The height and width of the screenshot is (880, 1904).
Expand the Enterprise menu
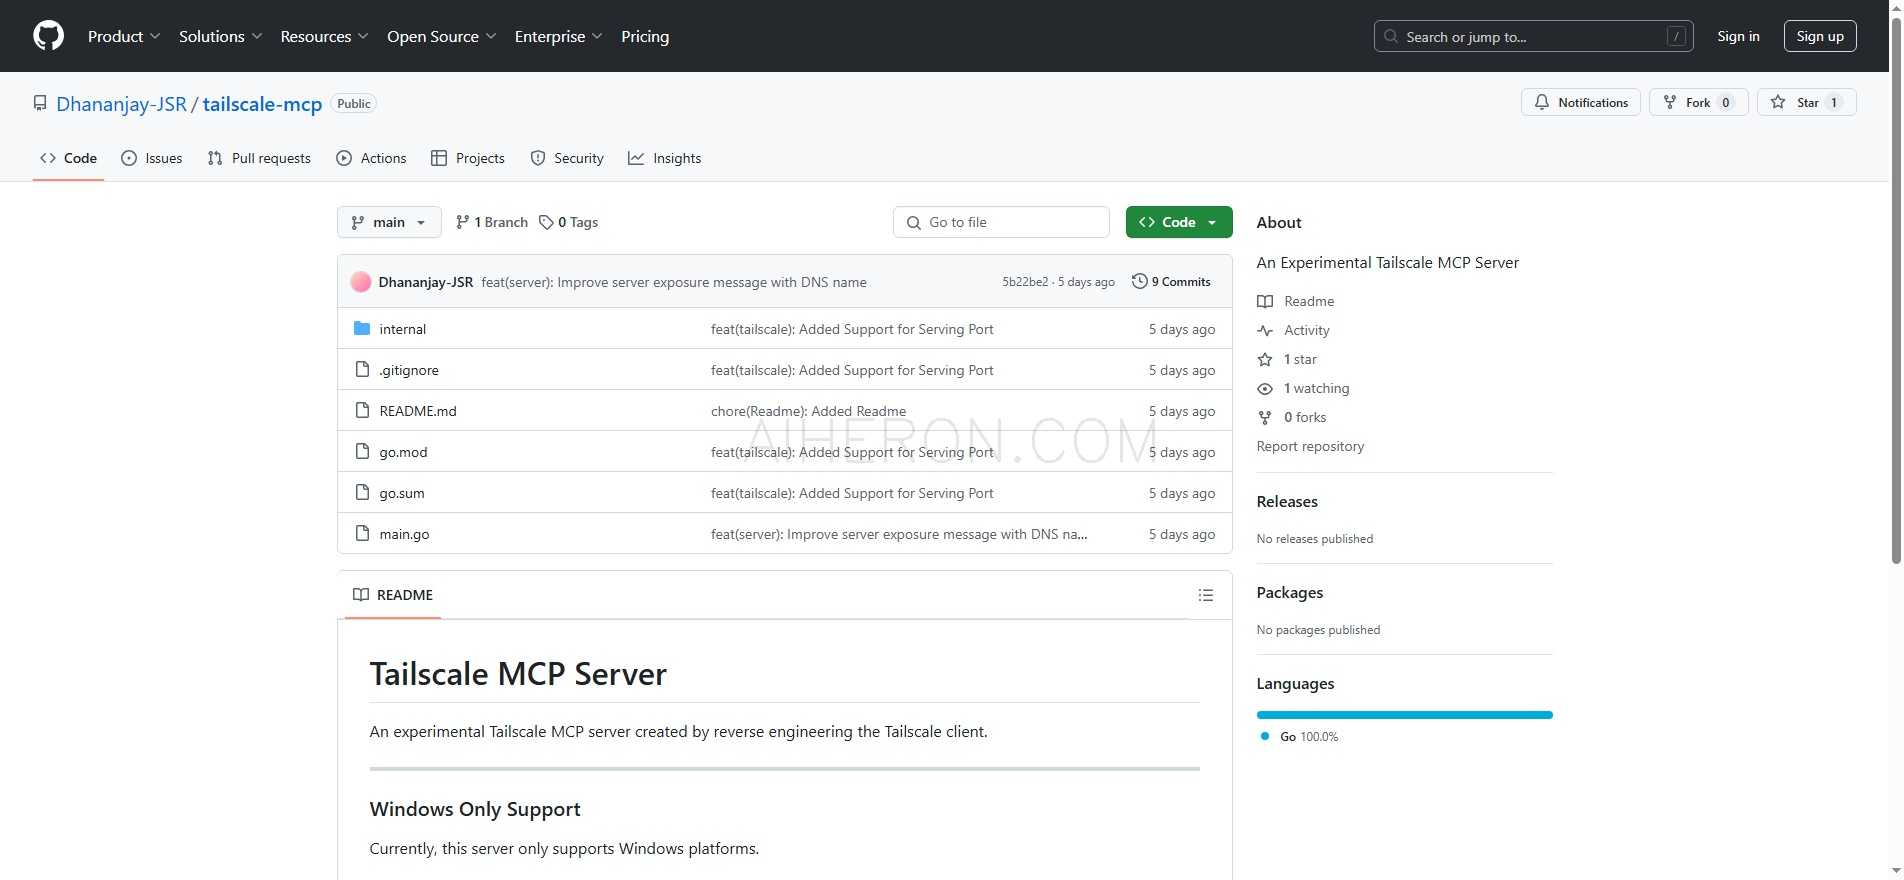(558, 36)
